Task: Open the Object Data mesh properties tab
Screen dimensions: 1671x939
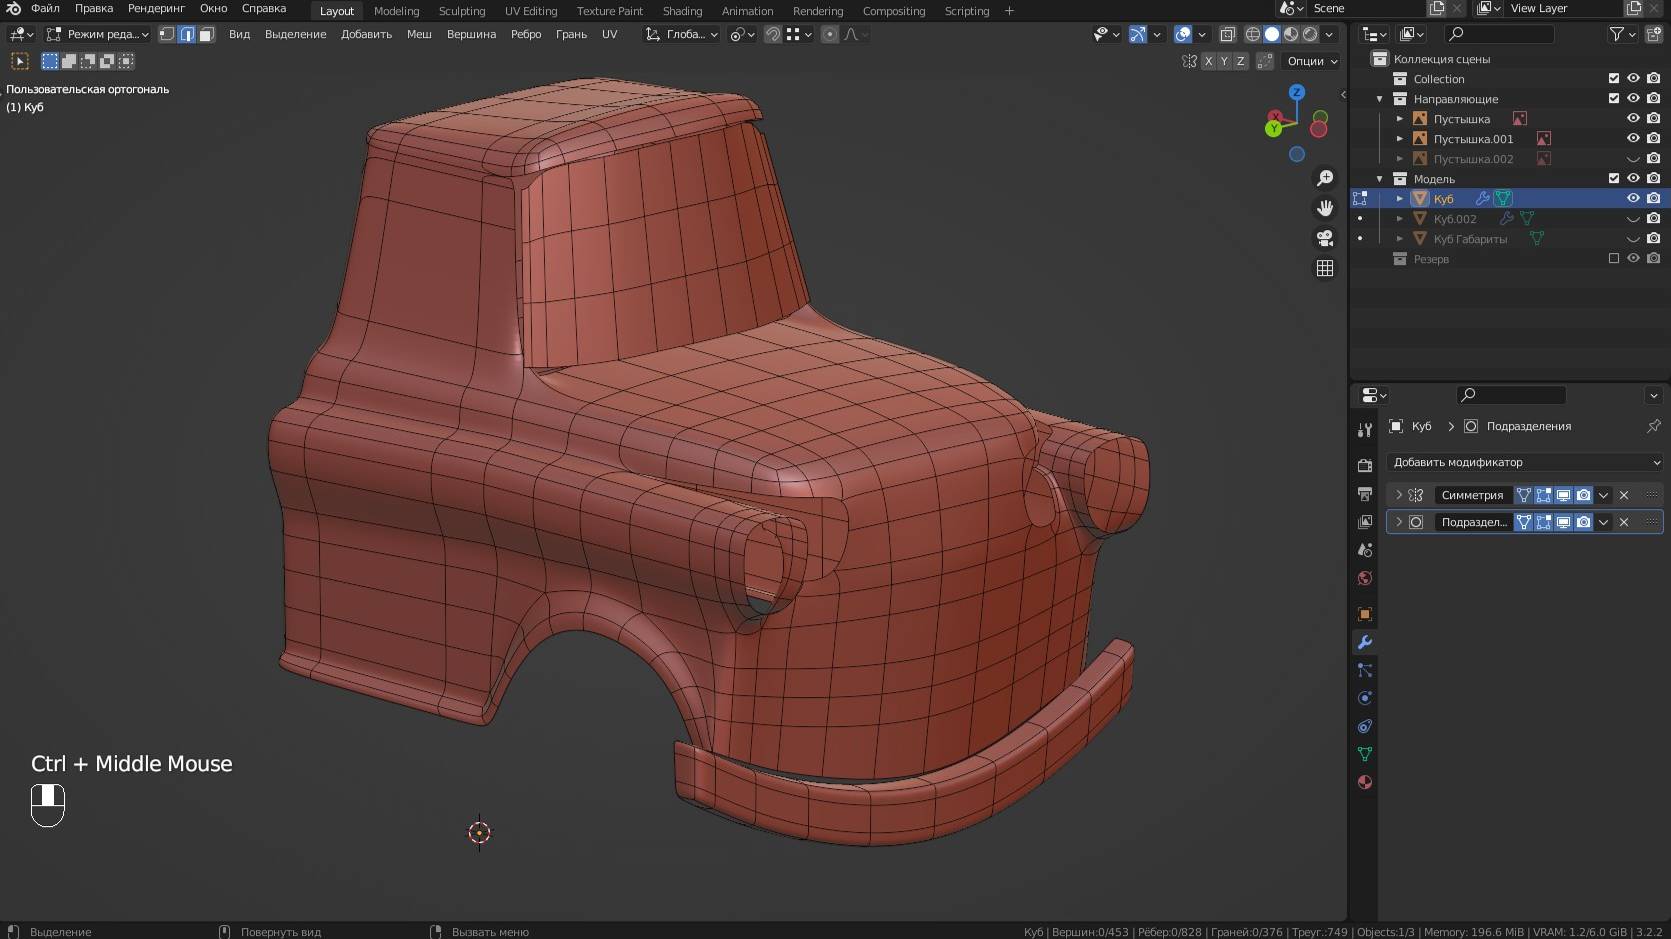Action: coord(1365,754)
